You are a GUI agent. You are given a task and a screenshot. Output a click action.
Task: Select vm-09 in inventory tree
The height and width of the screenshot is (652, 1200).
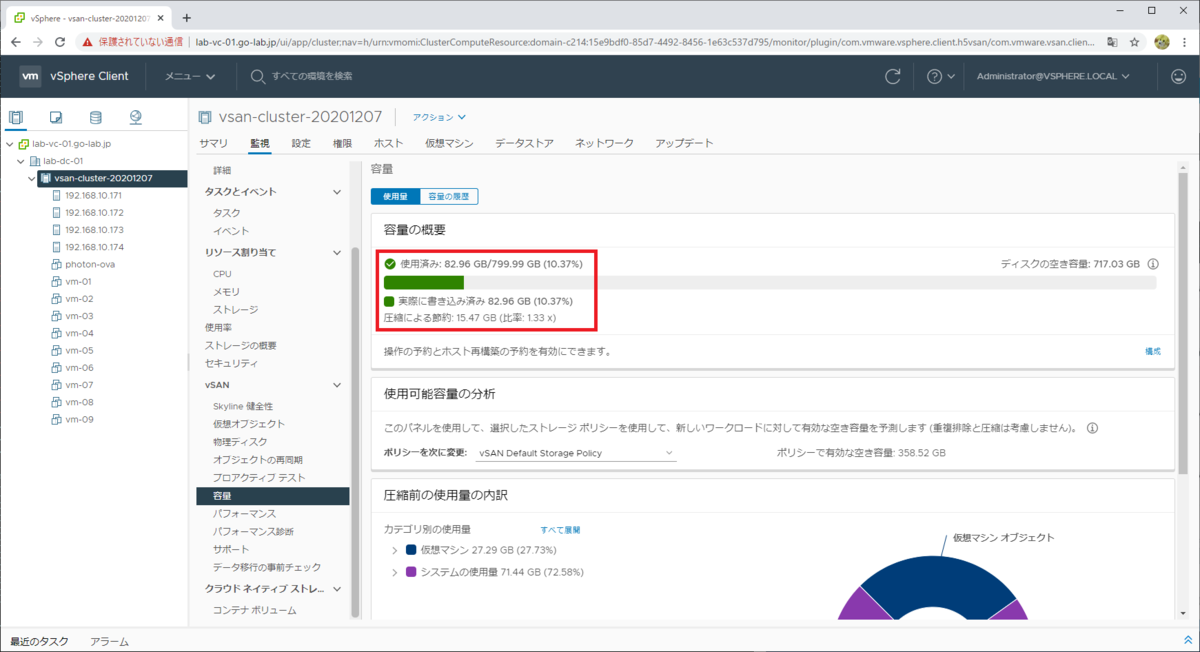pyautogui.click(x=79, y=419)
